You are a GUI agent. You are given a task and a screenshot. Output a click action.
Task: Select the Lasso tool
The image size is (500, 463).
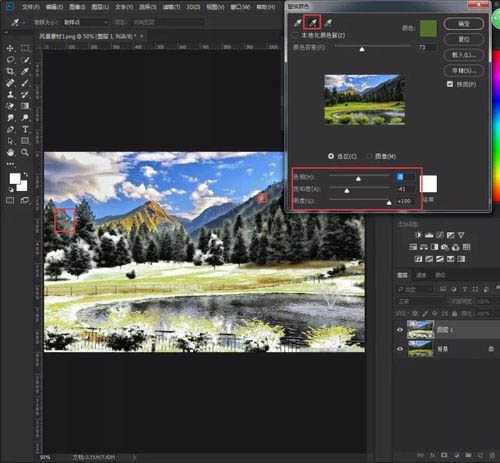[x=10, y=60]
